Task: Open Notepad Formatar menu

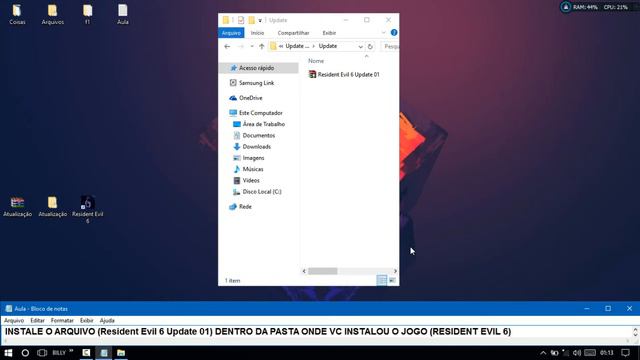Action: pos(62,320)
